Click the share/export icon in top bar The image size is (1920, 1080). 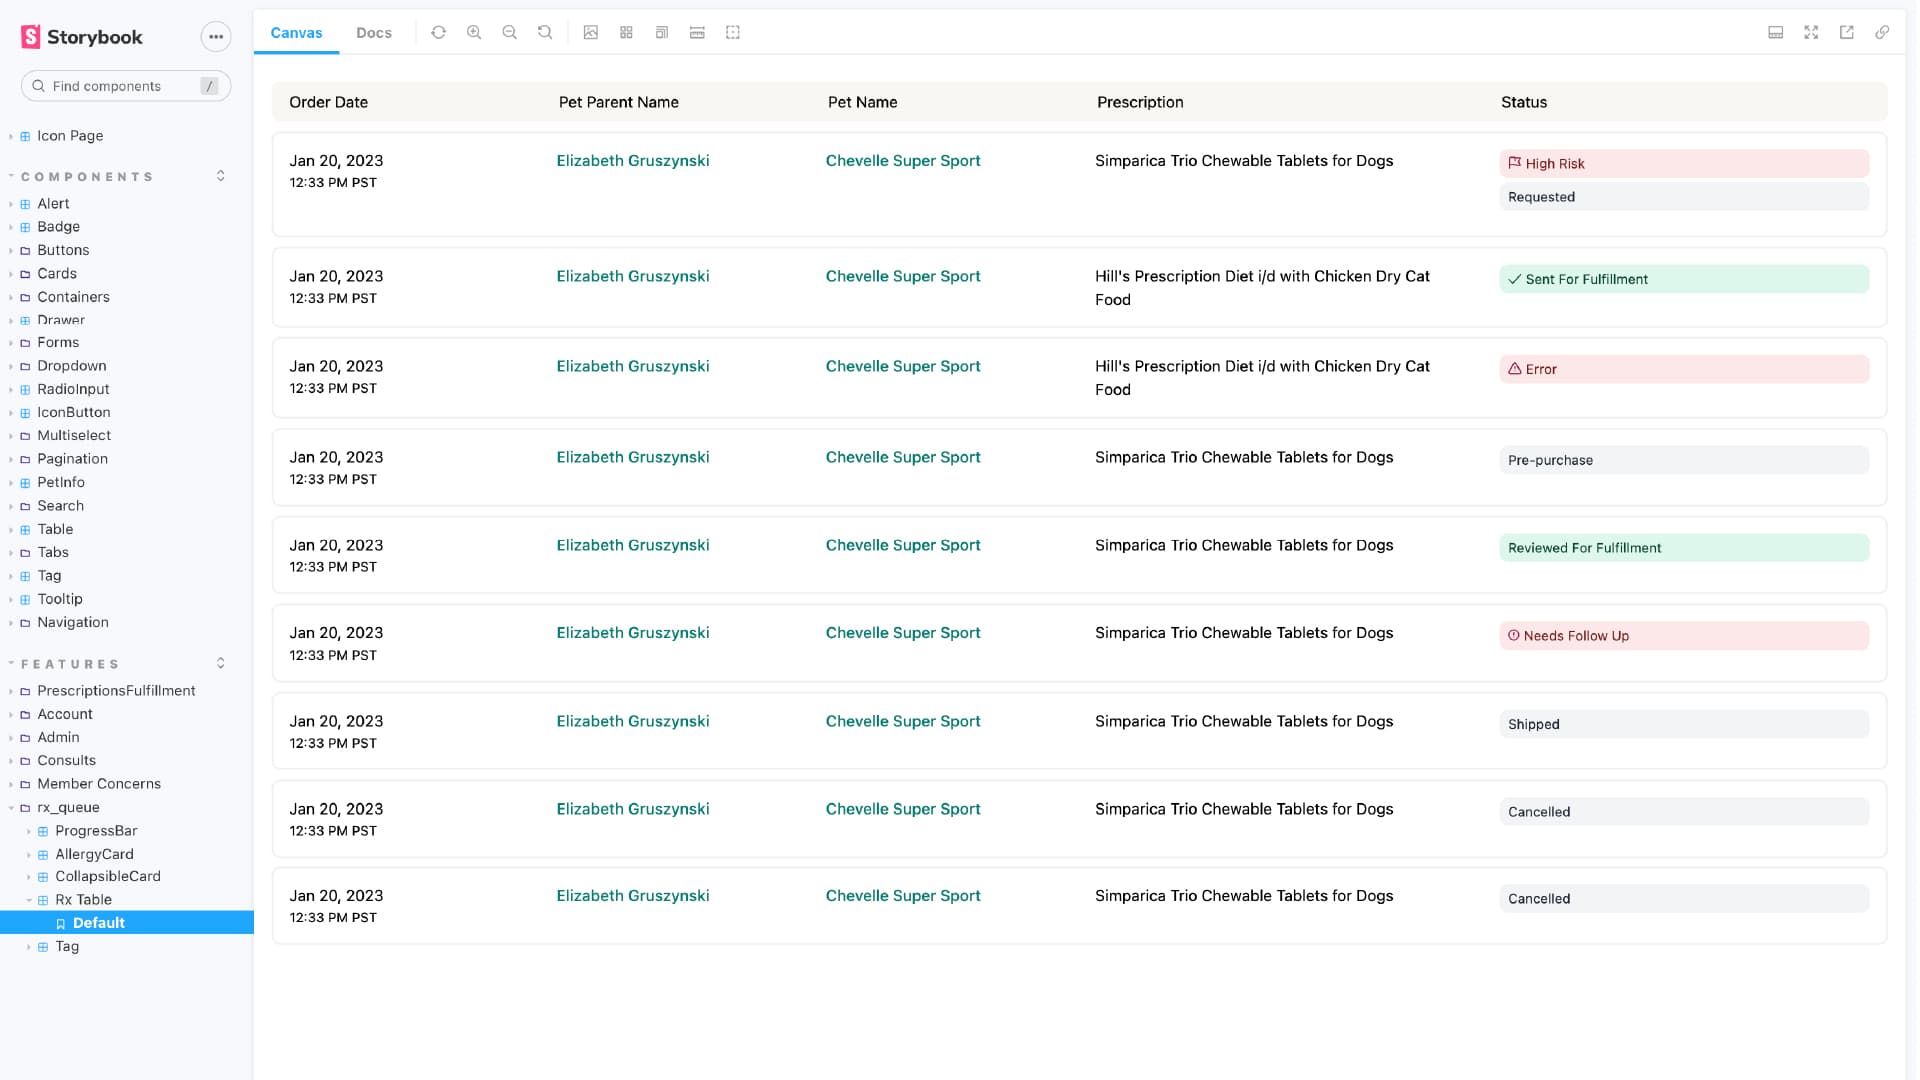click(x=1847, y=32)
